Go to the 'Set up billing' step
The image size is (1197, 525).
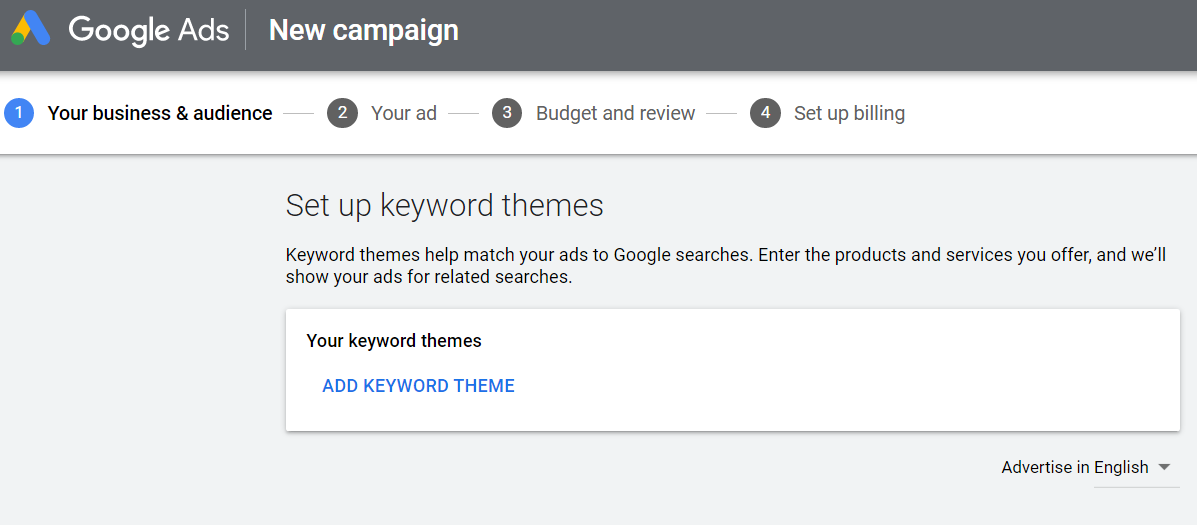849,114
